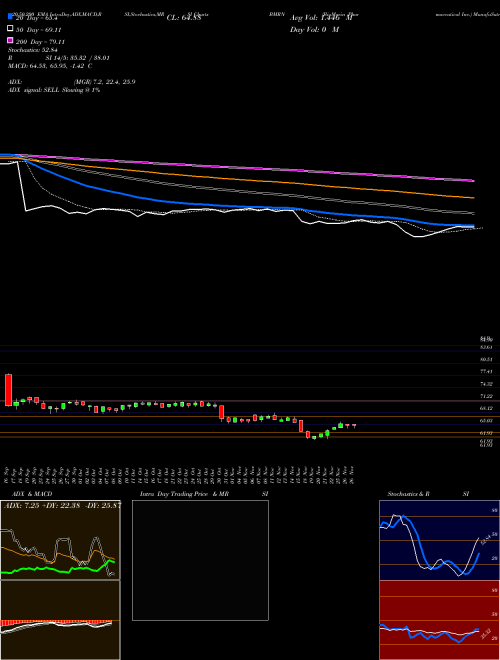The image size is (500, 660).
Task: Click the 'Stochastics: 52.84' reading
Action: [32, 50]
